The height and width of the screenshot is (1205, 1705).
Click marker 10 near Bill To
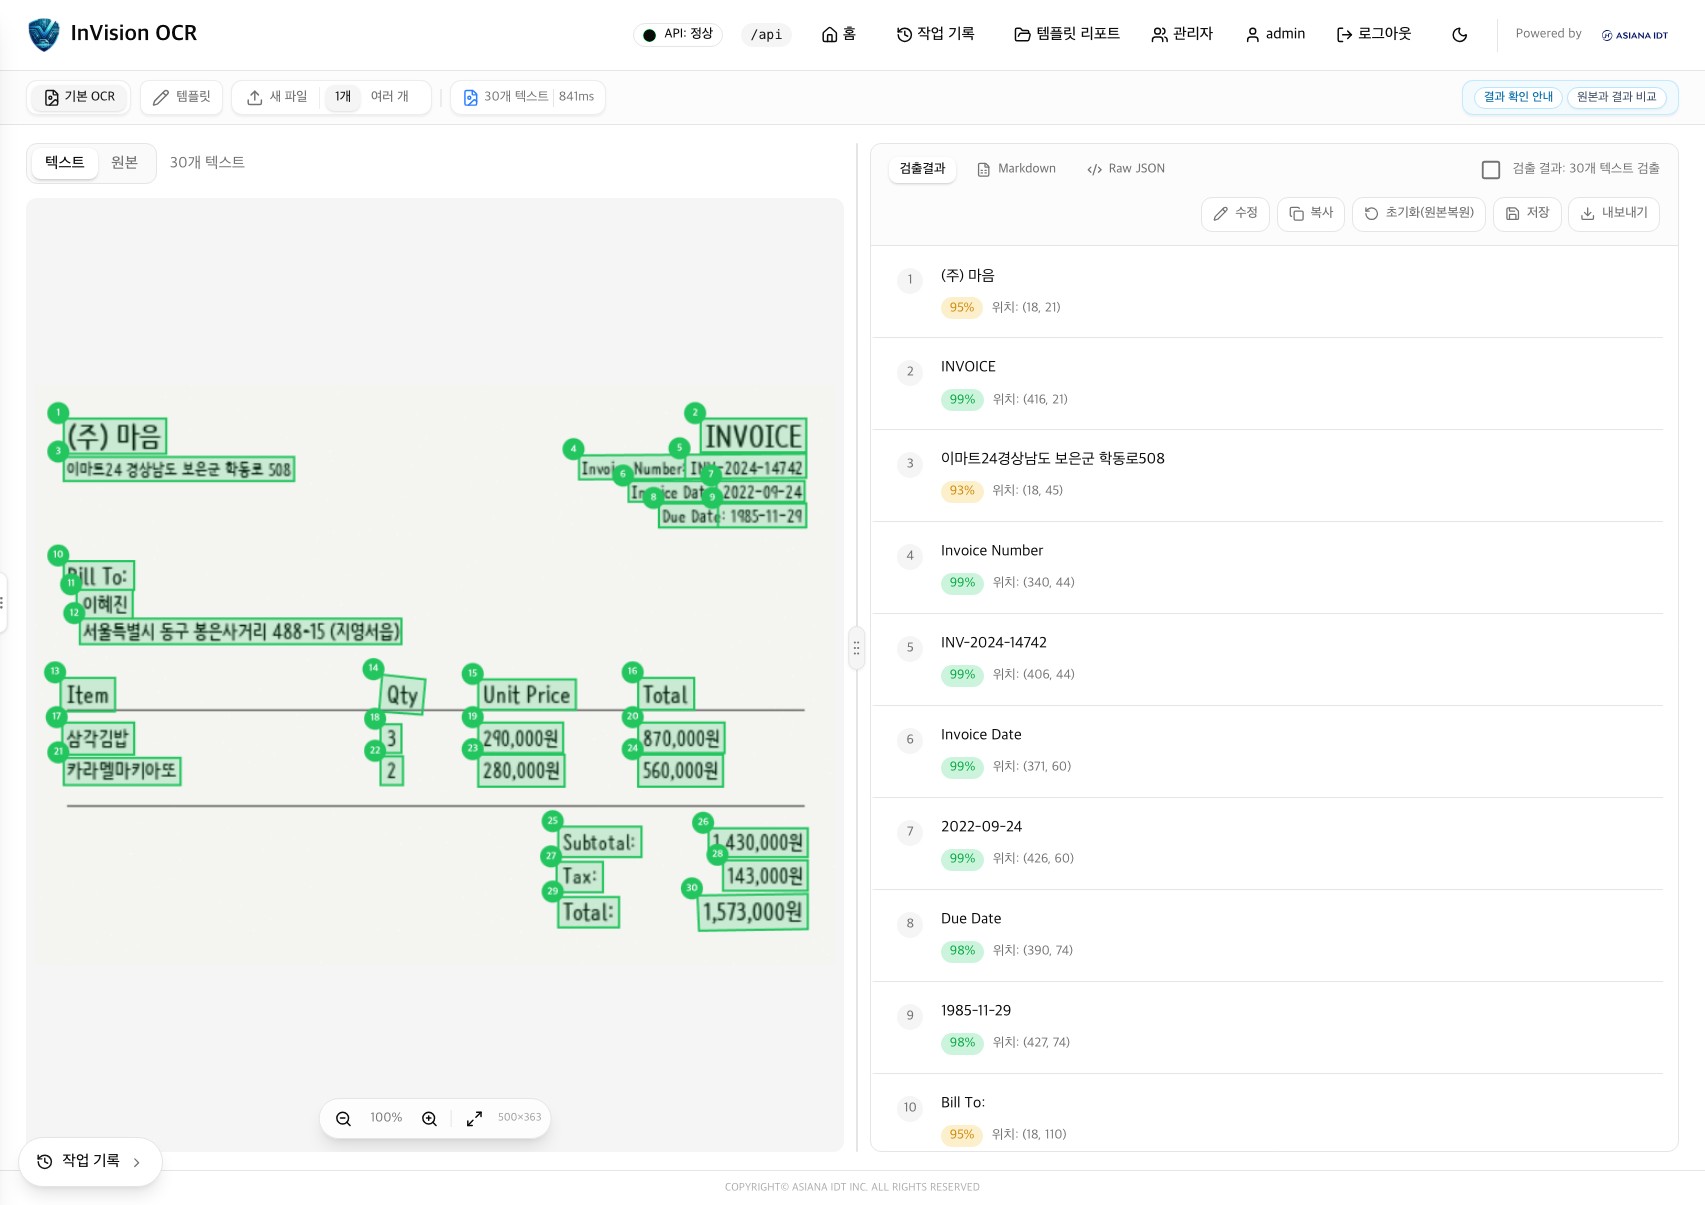[58, 554]
